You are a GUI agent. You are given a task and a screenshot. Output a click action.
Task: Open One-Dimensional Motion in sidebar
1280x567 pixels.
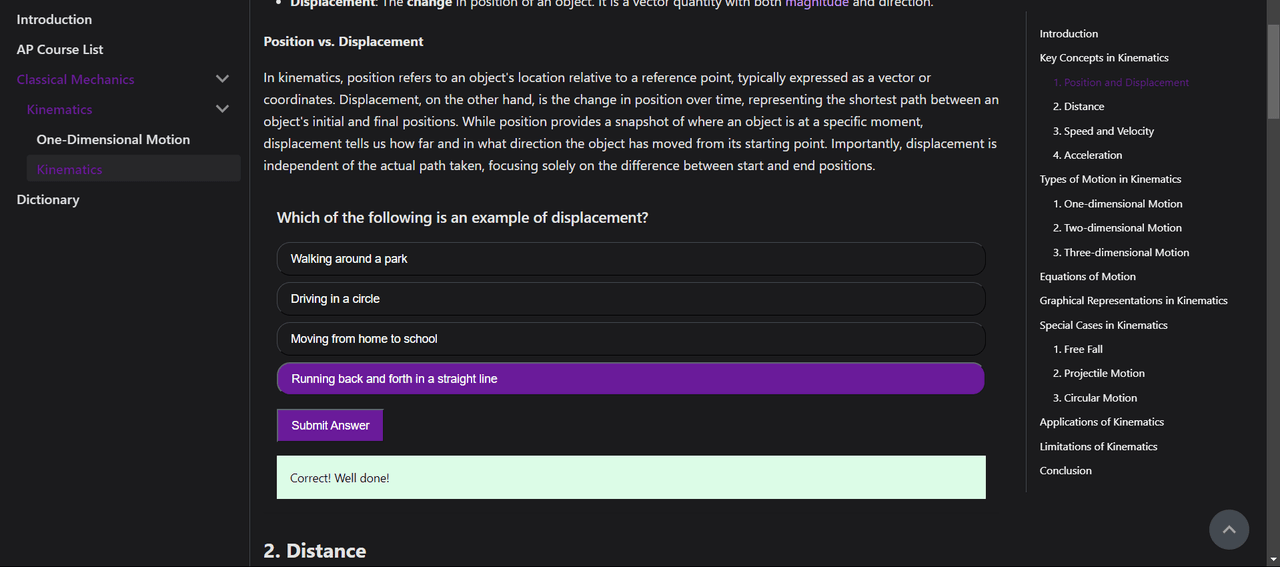[x=113, y=139]
